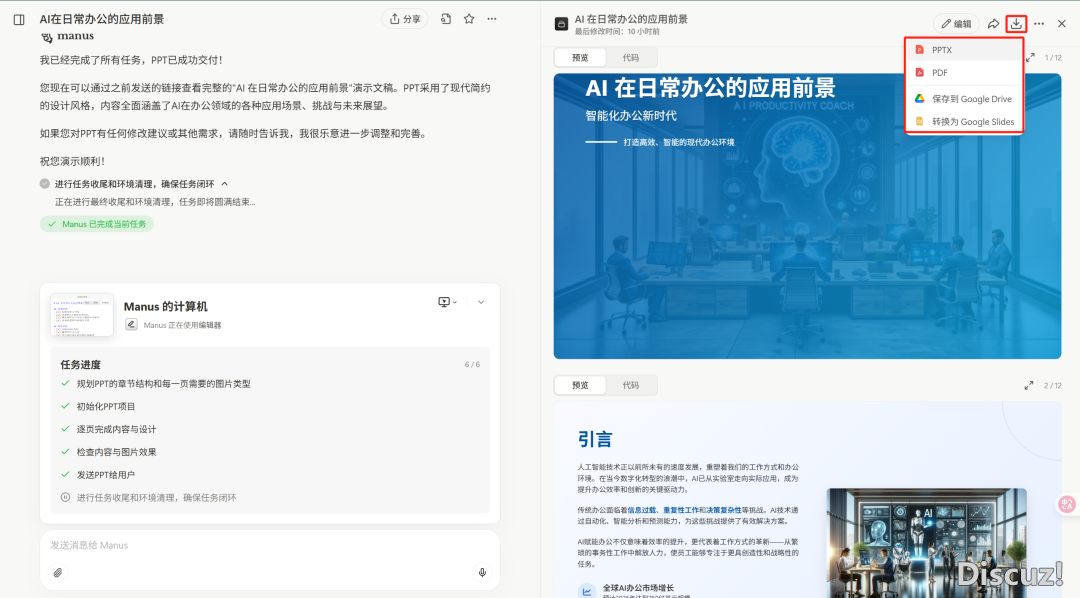Click the microphone voice input icon

click(482, 572)
